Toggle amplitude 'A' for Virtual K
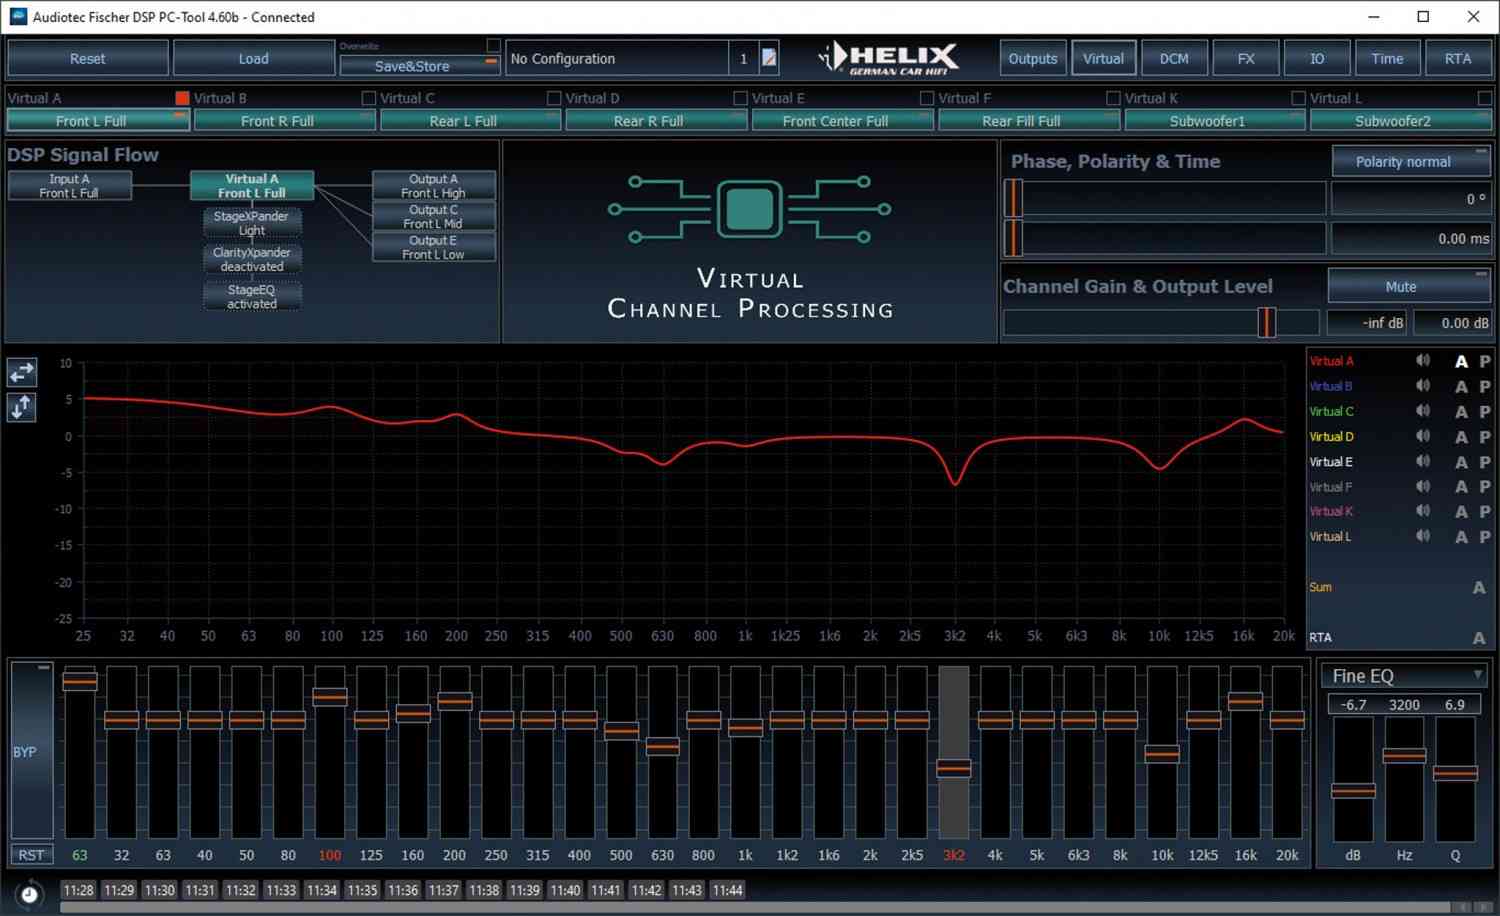The width and height of the screenshot is (1500, 916). [1461, 512]
